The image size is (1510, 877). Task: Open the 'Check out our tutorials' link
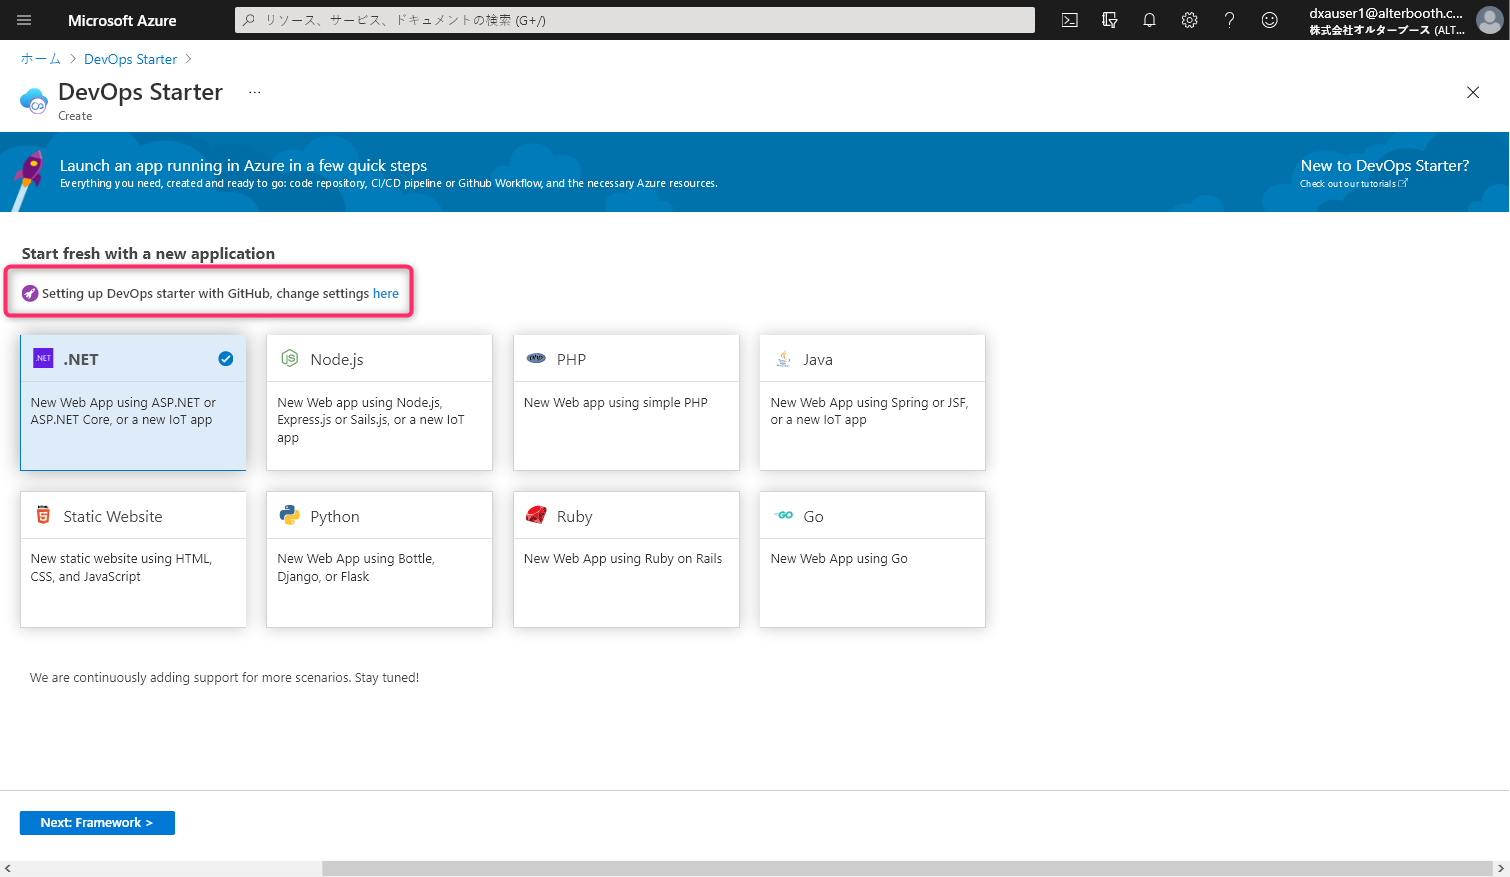[x=1353, y=183]
